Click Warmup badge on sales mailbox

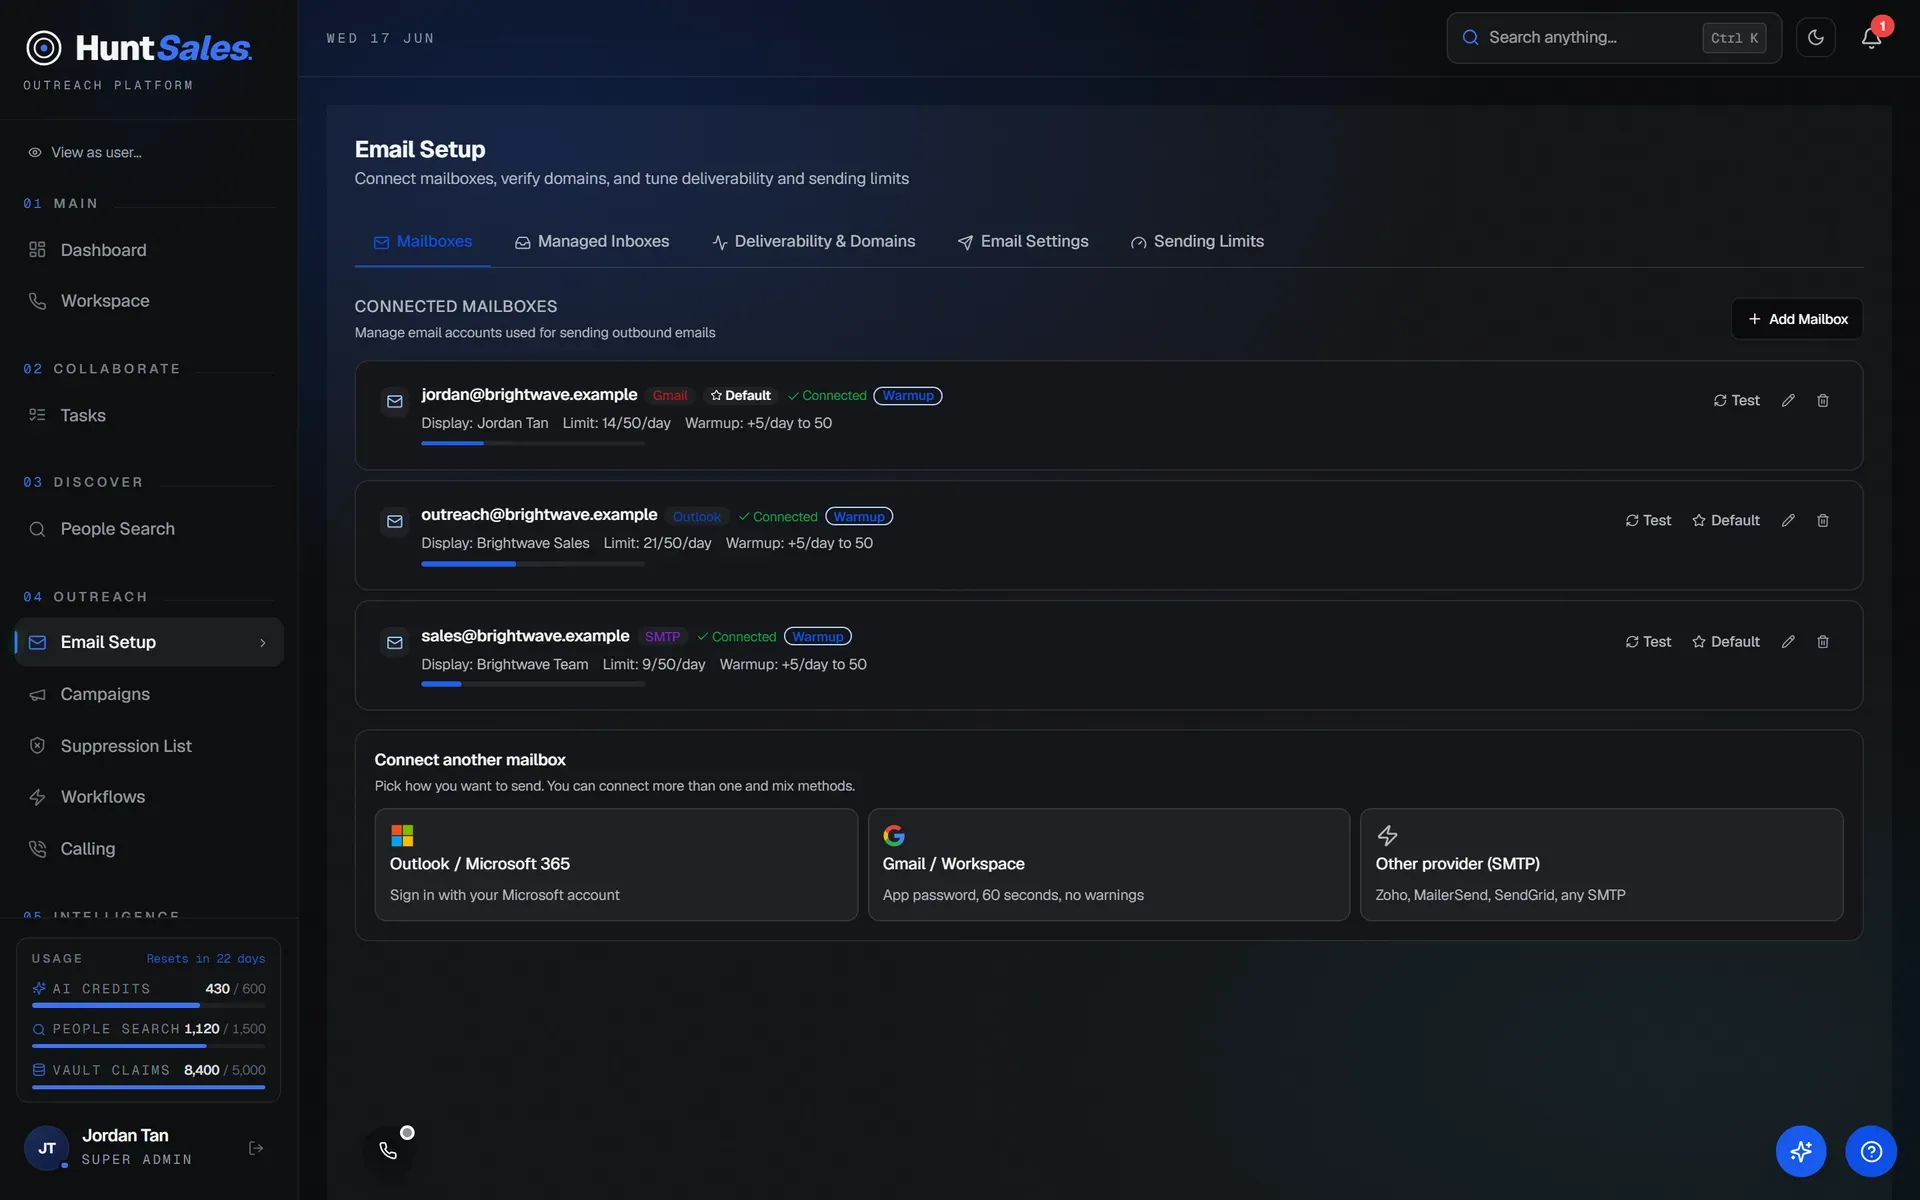point(818,637)
